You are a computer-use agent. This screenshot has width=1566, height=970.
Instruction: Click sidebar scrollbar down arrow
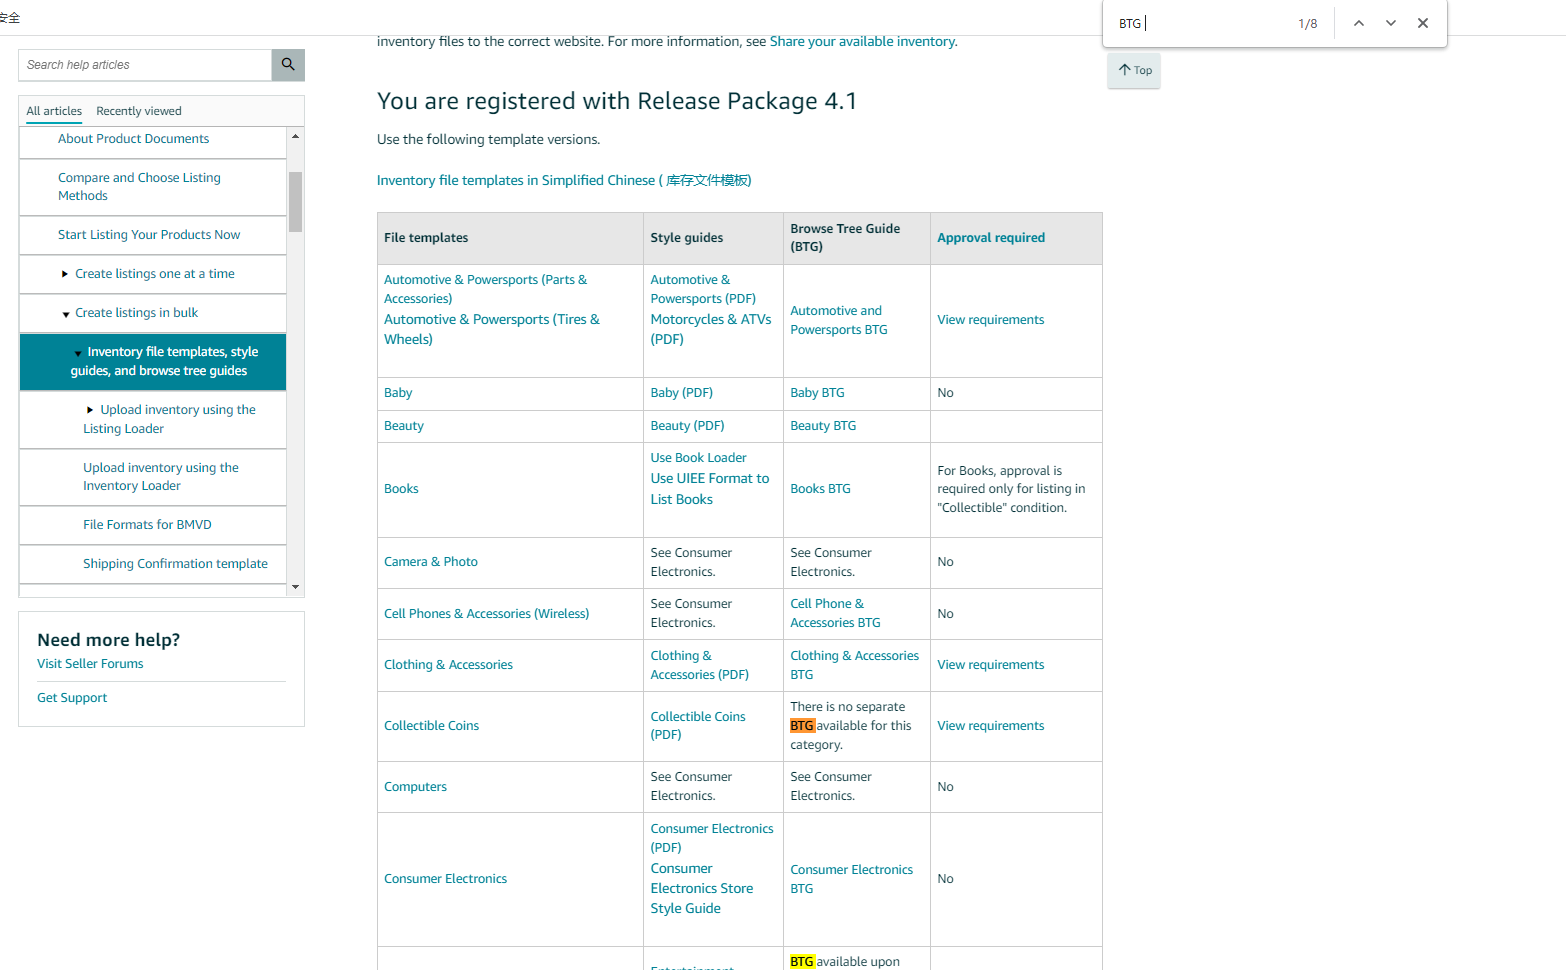pyautogui.click(x=295, y=587)
